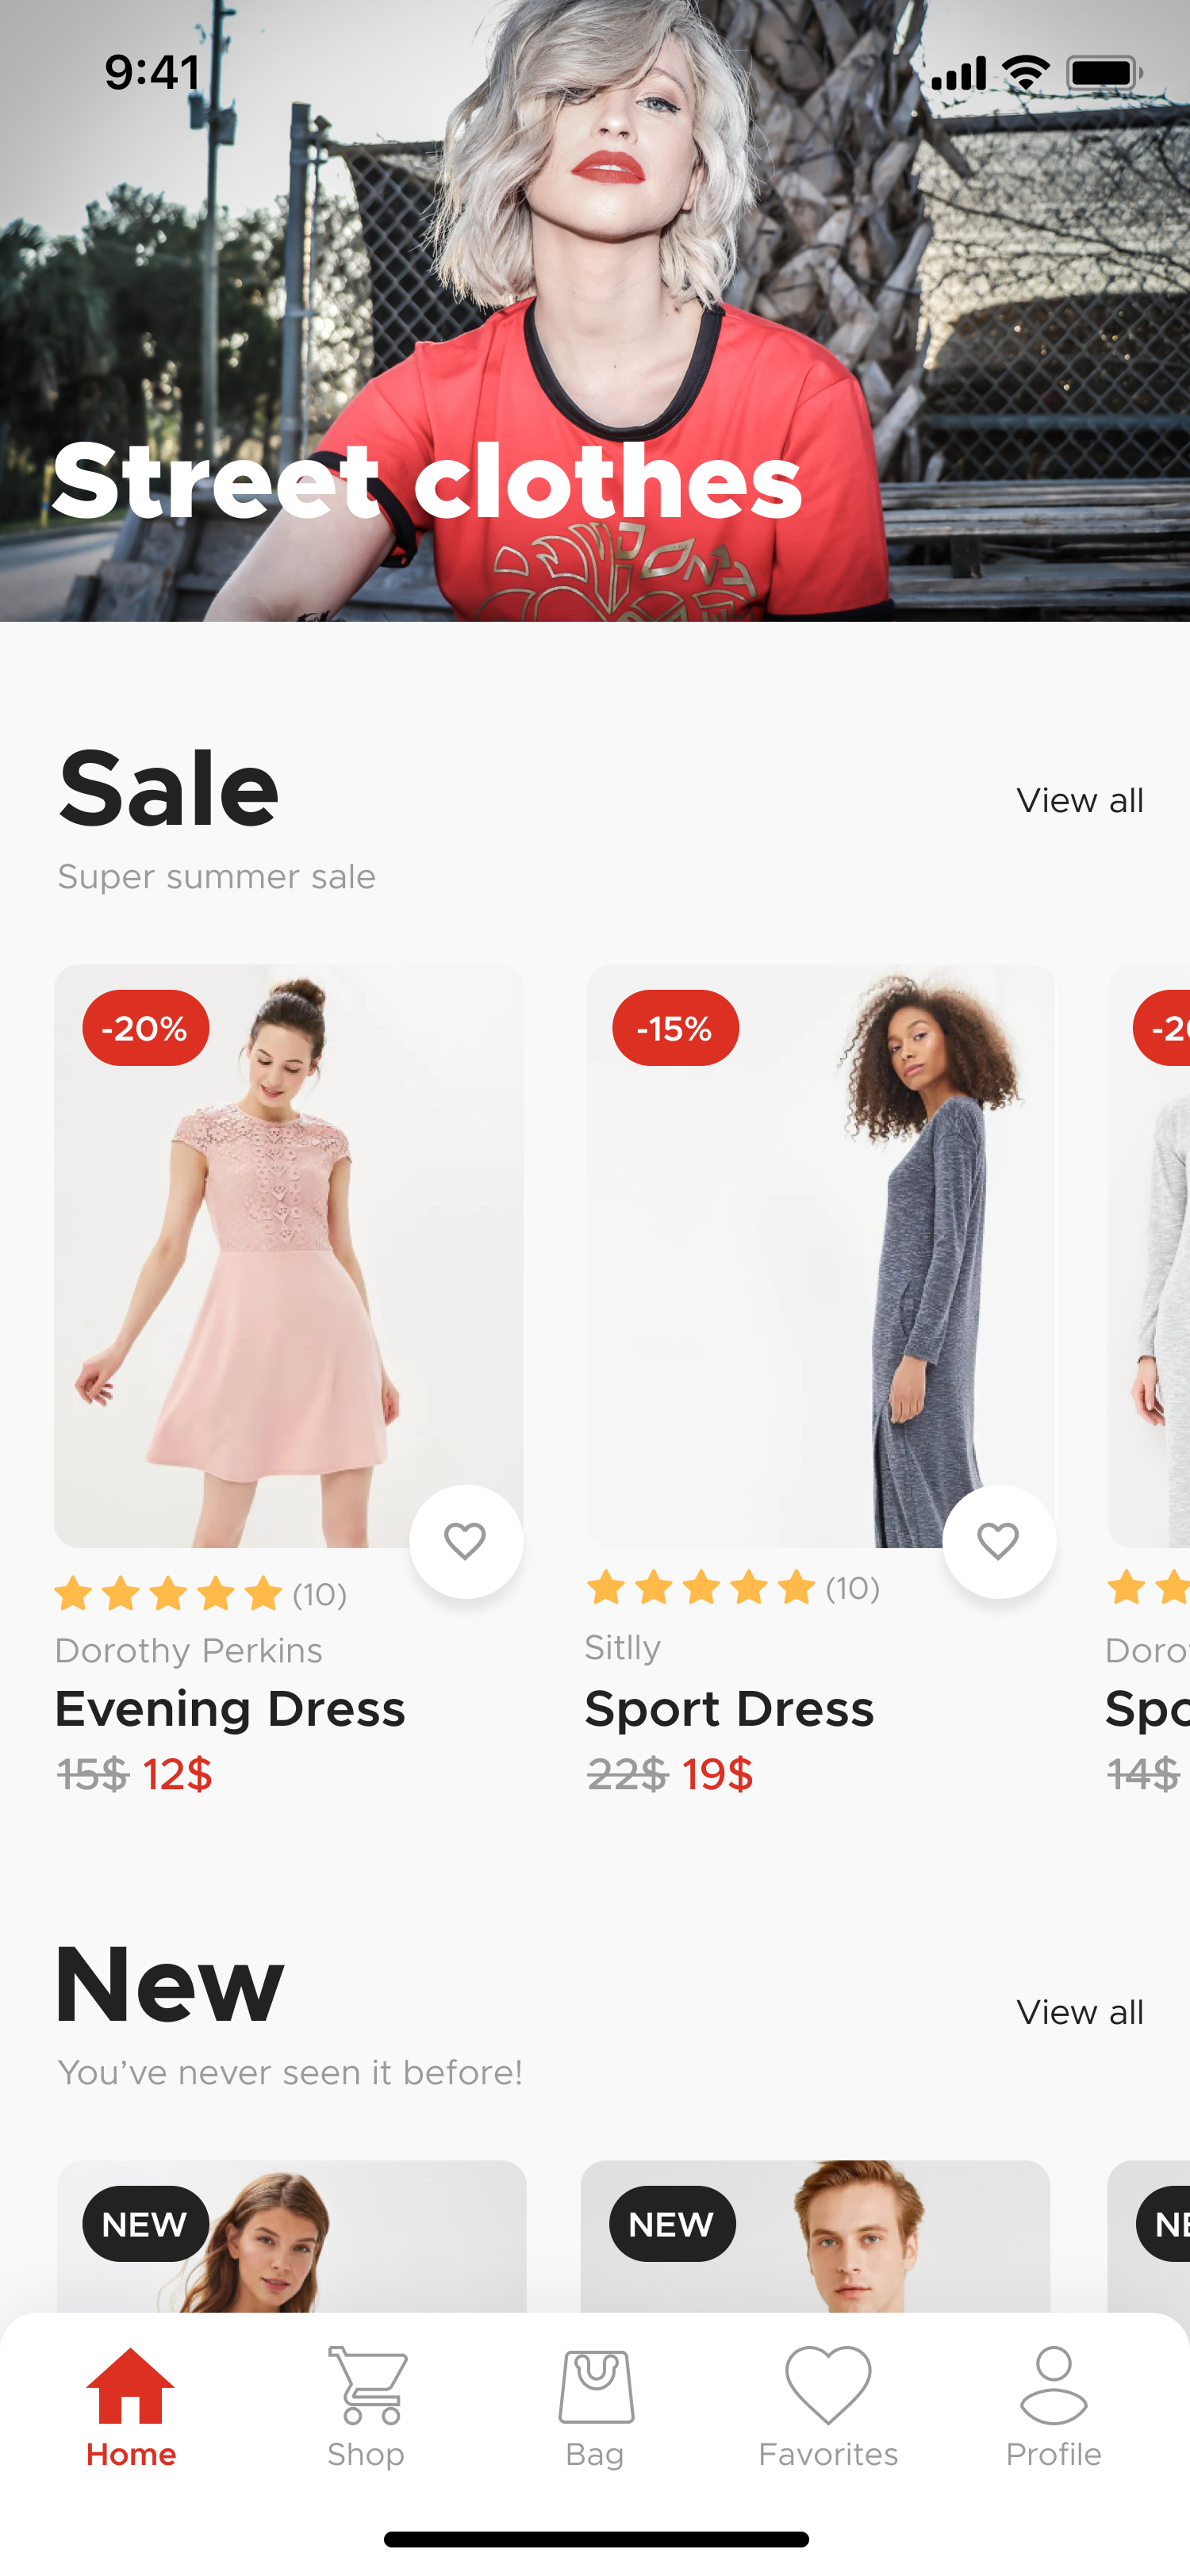Open the Profile person icon
Screen dimensions: 1190x2576
[1053, 2385]
